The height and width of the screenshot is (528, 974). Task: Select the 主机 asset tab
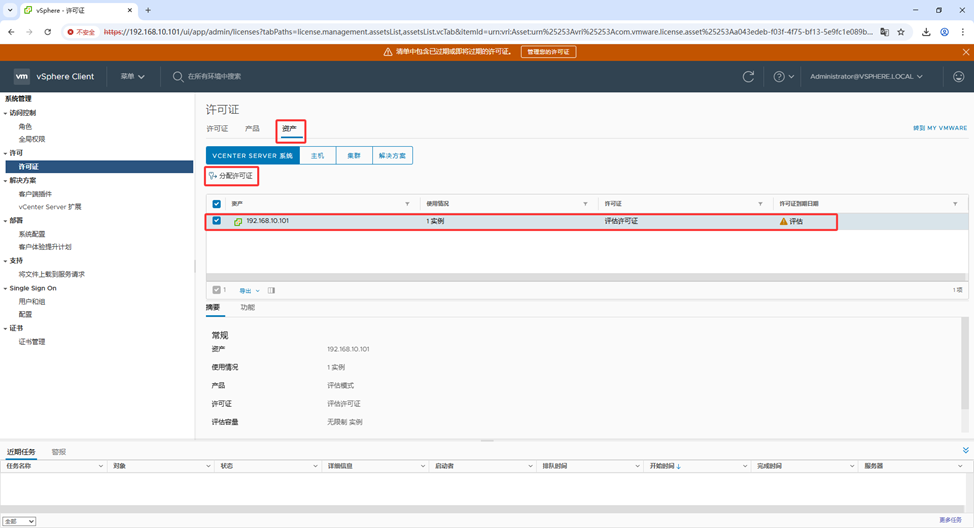(x=317, y=156)
